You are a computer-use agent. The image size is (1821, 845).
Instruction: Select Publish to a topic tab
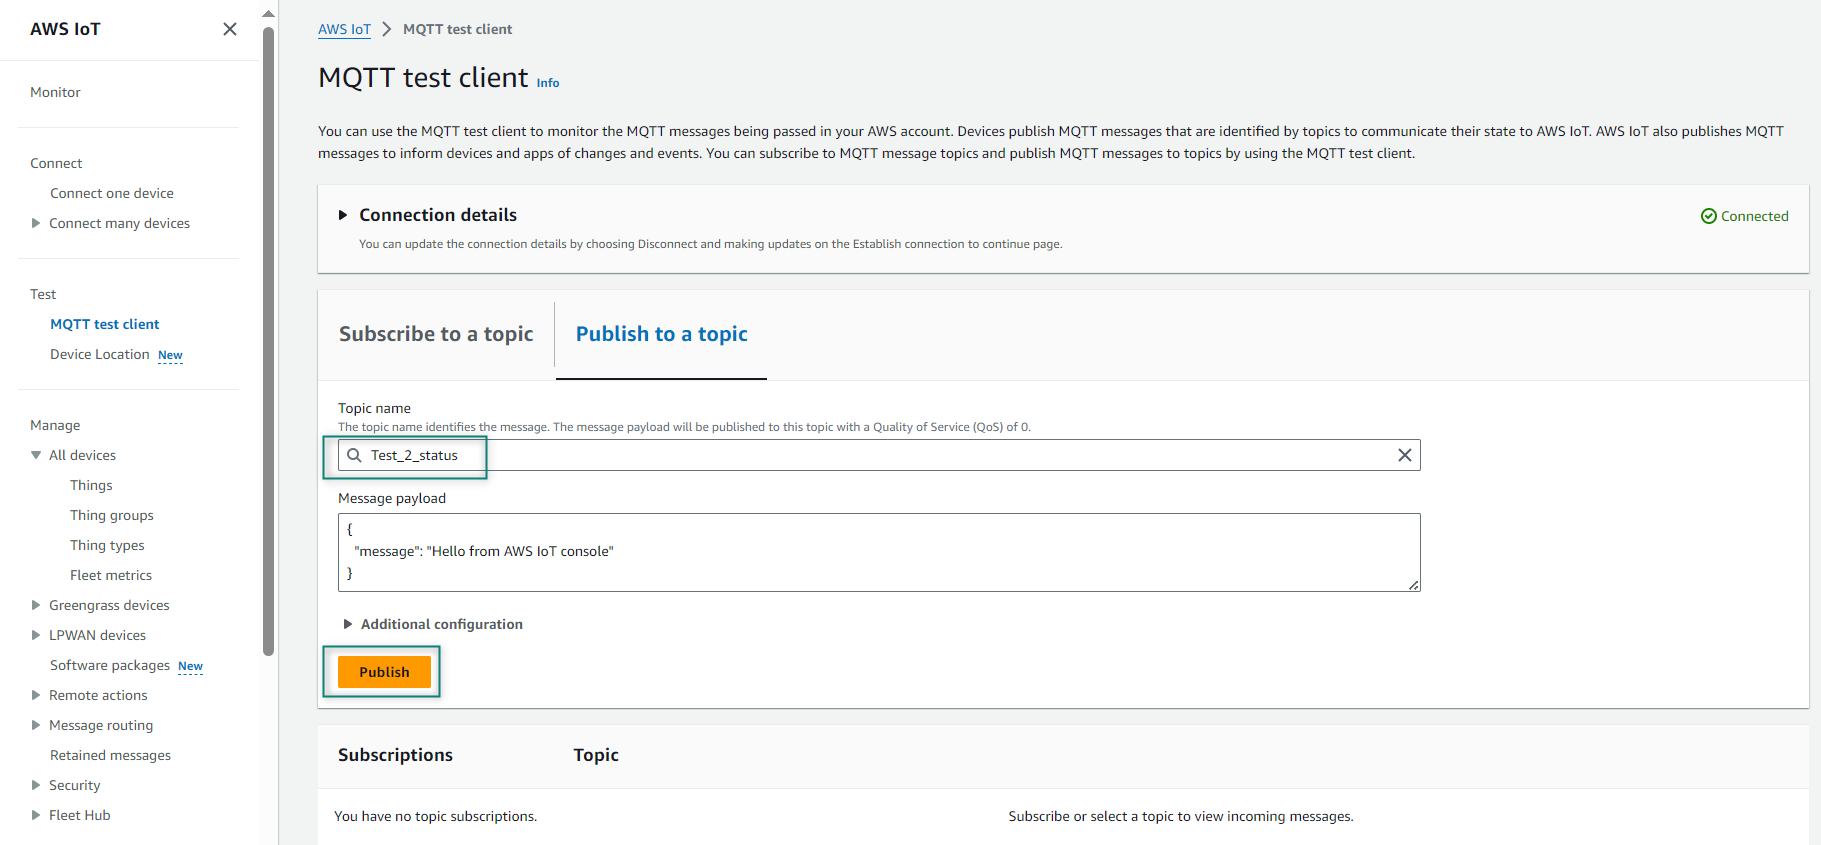tap(661, 334)
